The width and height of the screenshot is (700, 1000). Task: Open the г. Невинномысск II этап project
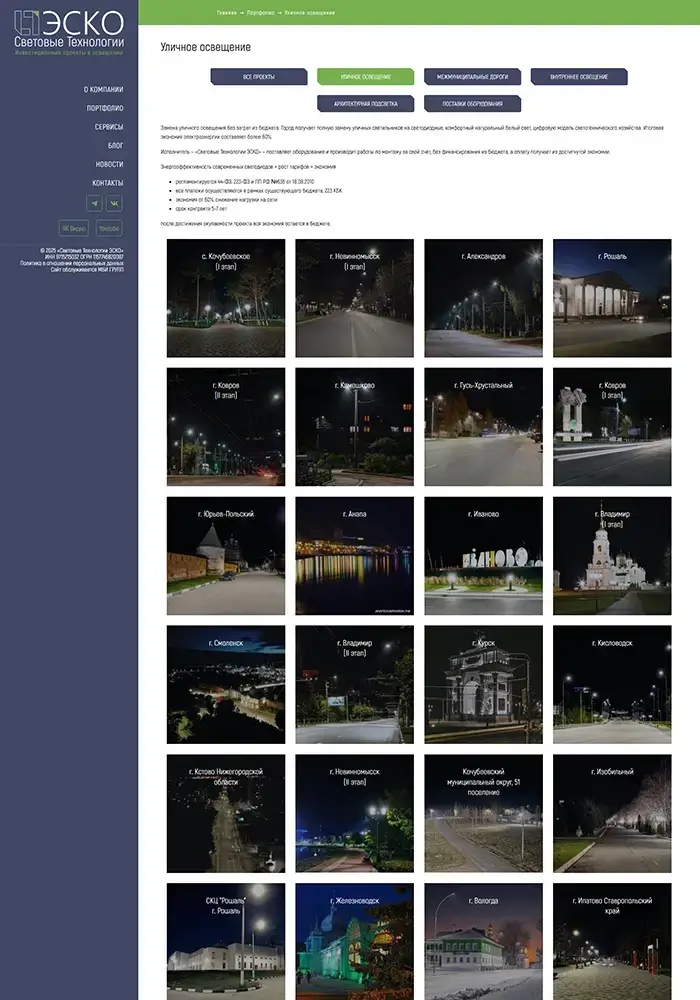tap(354, 814)
